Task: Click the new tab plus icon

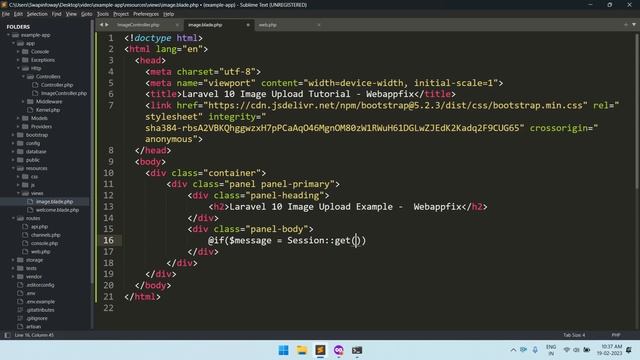Action: point(626,25)
